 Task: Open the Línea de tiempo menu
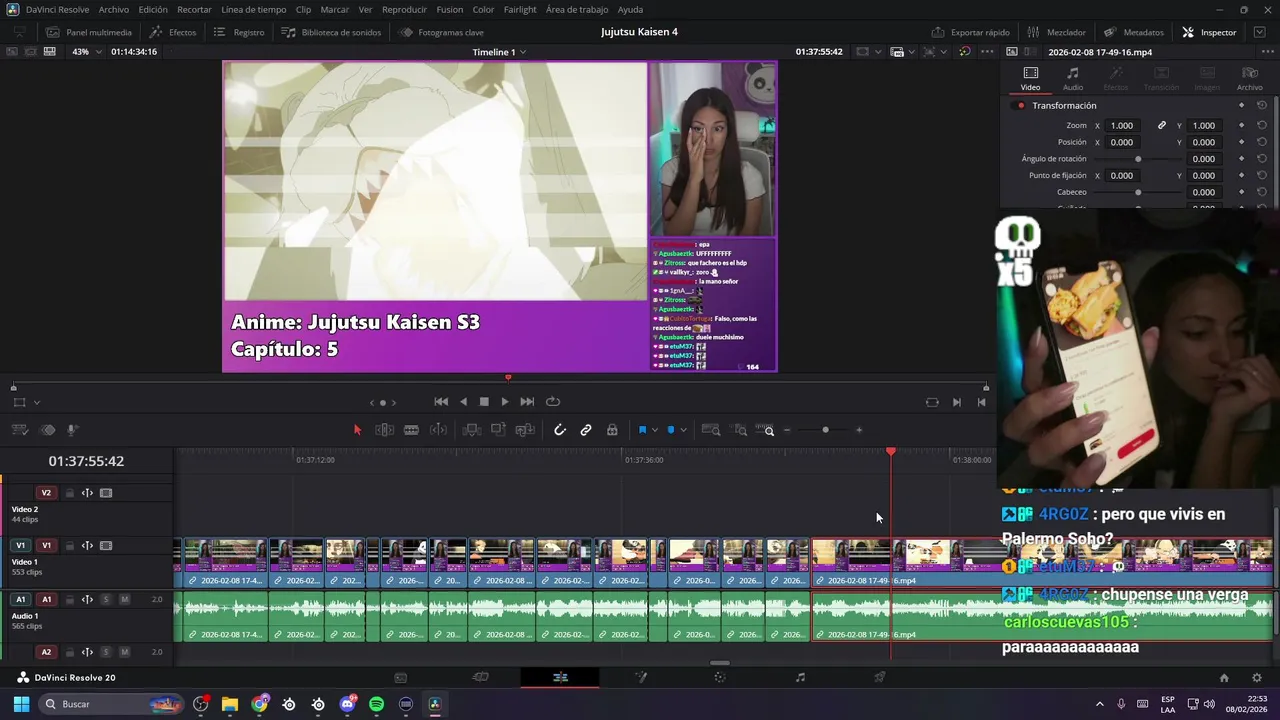(x=253, y=9)
